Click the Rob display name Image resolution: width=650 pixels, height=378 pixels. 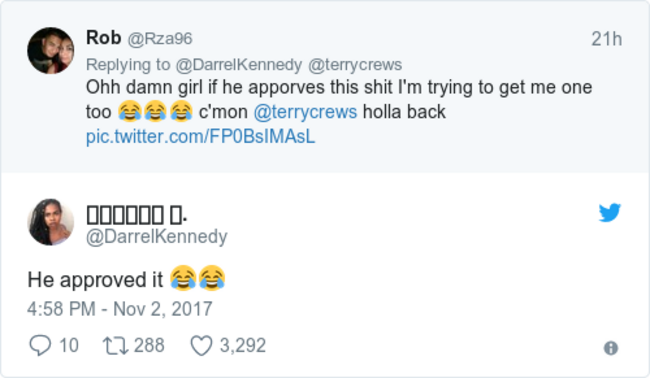coord(104,38)
